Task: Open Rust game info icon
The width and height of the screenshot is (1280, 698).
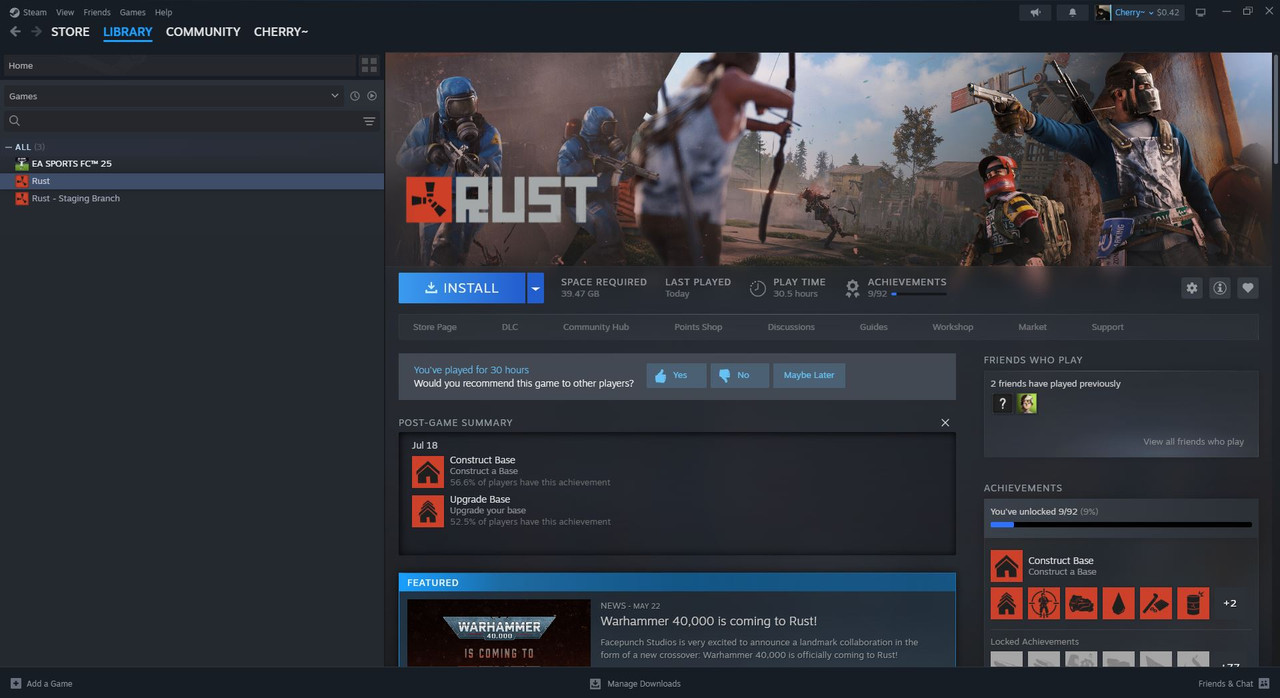Action: (x=1220, y=288)
